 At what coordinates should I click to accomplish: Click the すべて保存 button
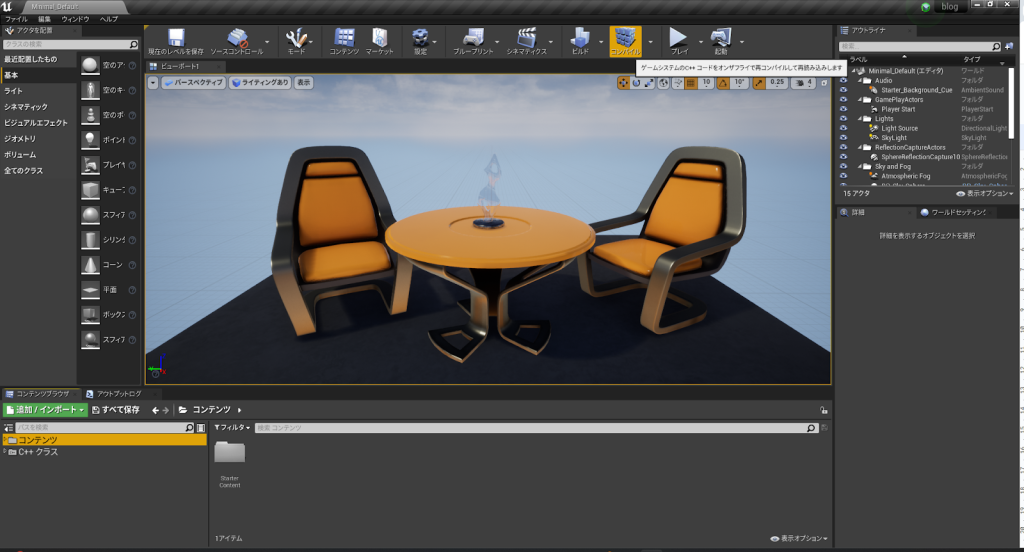coord(115,410)
